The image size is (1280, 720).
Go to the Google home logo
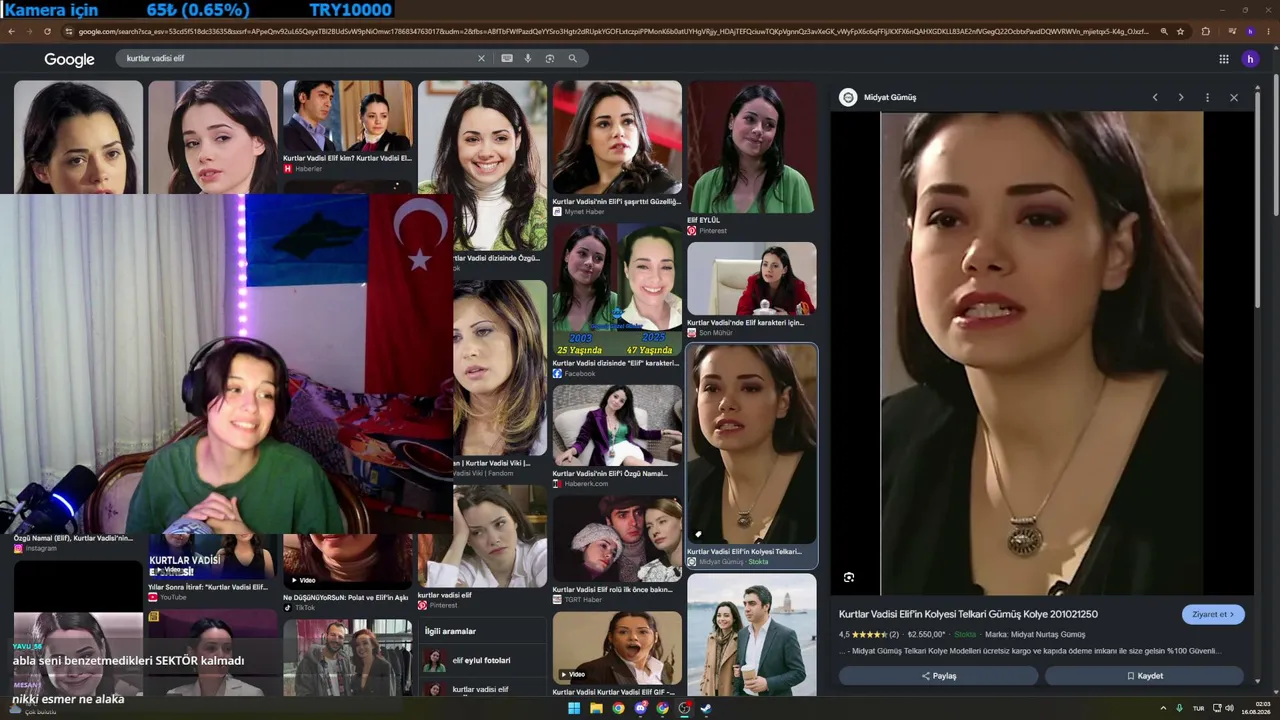[69, 59]
